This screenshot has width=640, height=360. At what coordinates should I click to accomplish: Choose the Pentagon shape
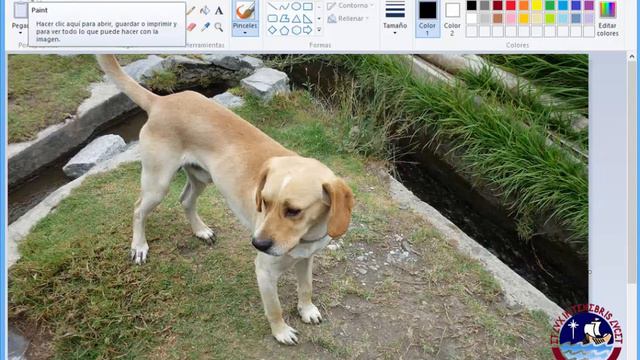[284, 30]
